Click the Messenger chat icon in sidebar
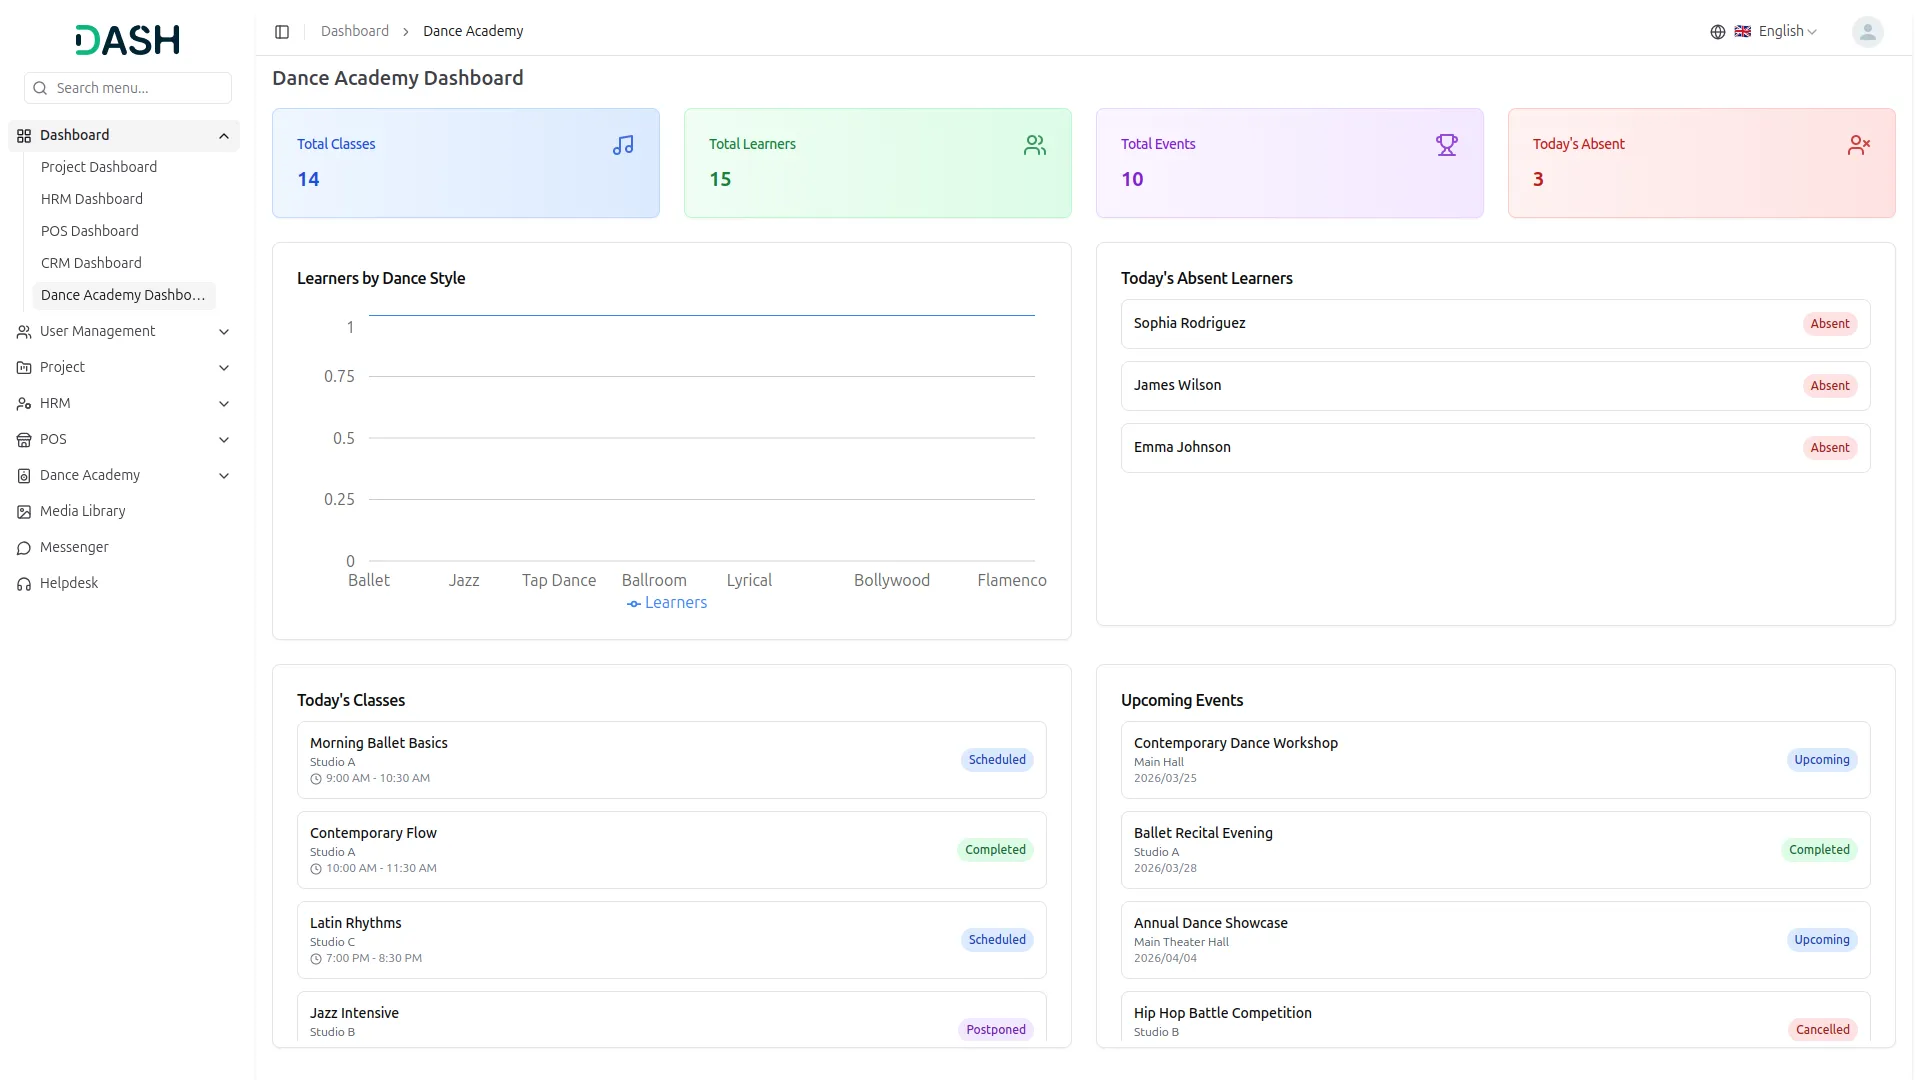1920x1080 pixels. point(24,548)
